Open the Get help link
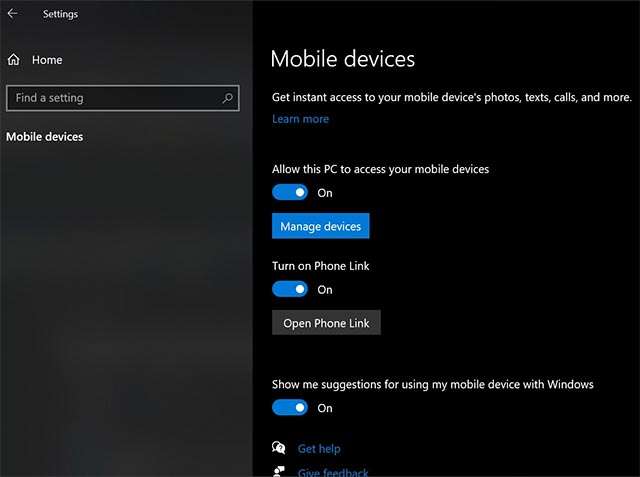The image size is (640, 477). (319, 448)
